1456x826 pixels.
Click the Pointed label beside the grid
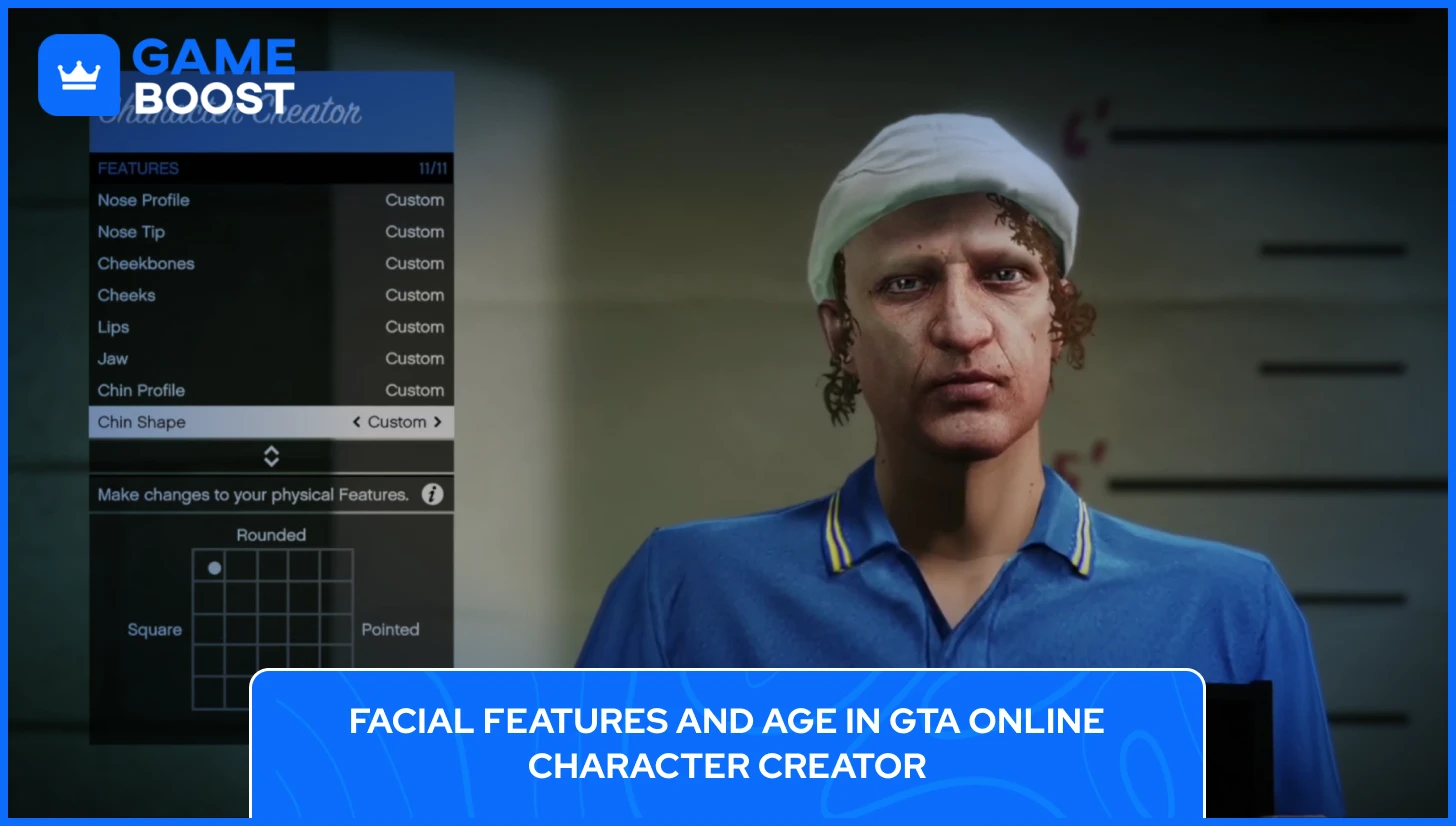tap(391, 629)
